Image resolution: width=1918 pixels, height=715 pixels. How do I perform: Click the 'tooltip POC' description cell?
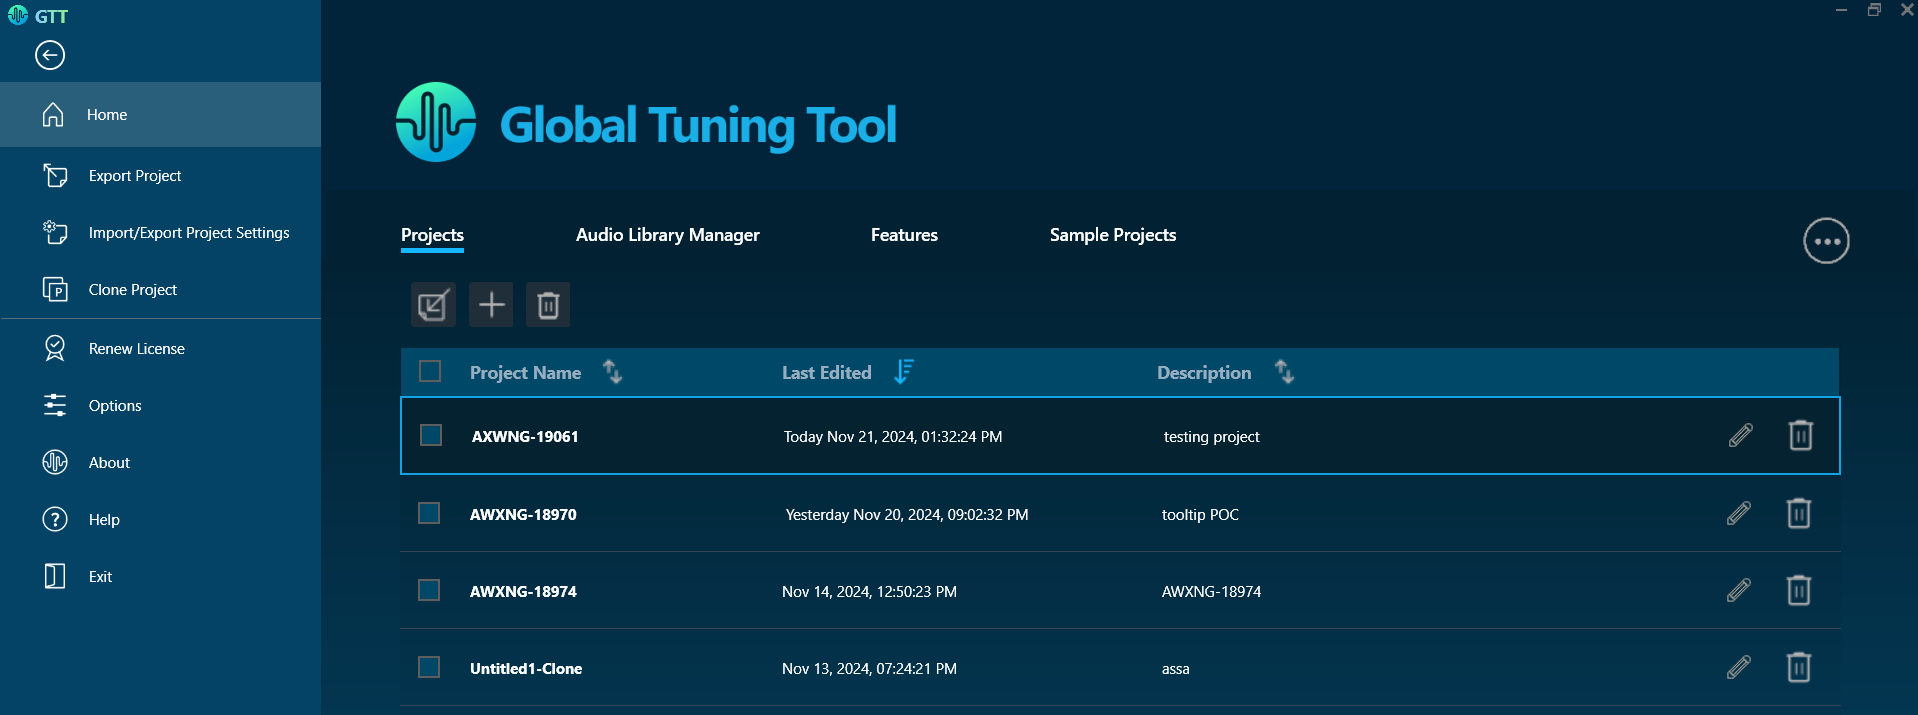coord(1200,515)
